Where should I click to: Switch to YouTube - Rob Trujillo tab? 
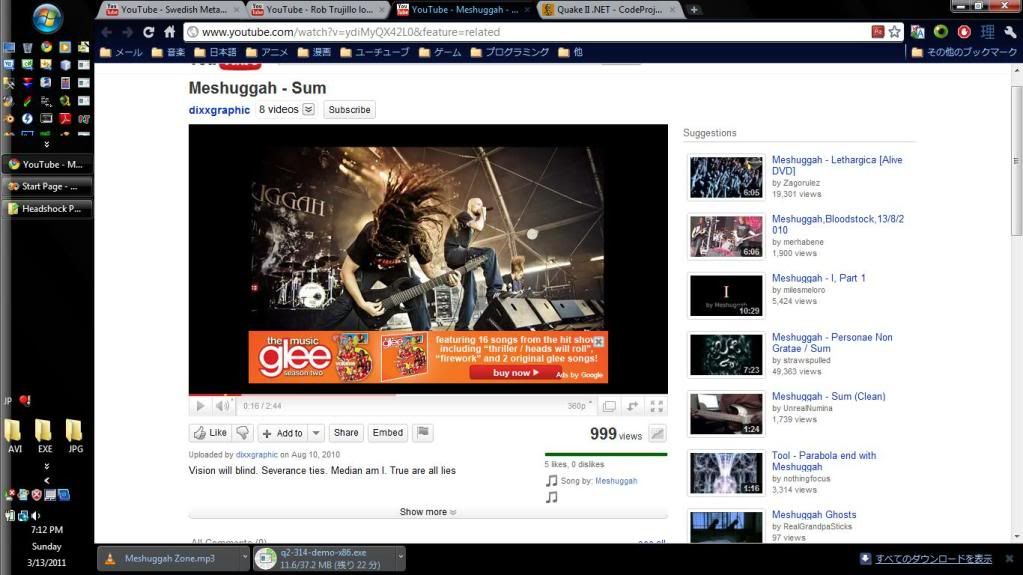[318, 10]
